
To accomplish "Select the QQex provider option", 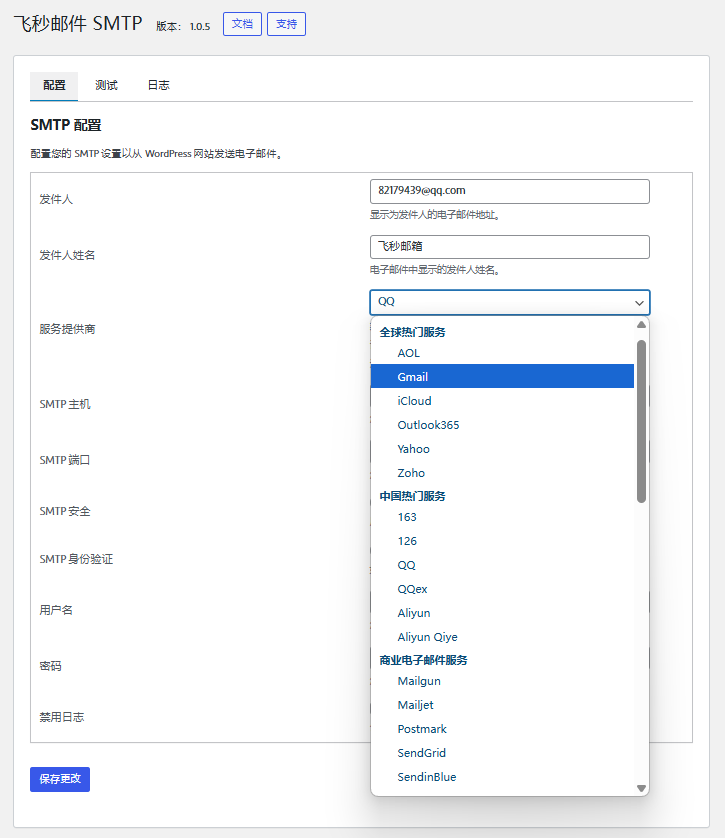I will tap(502, 589).
